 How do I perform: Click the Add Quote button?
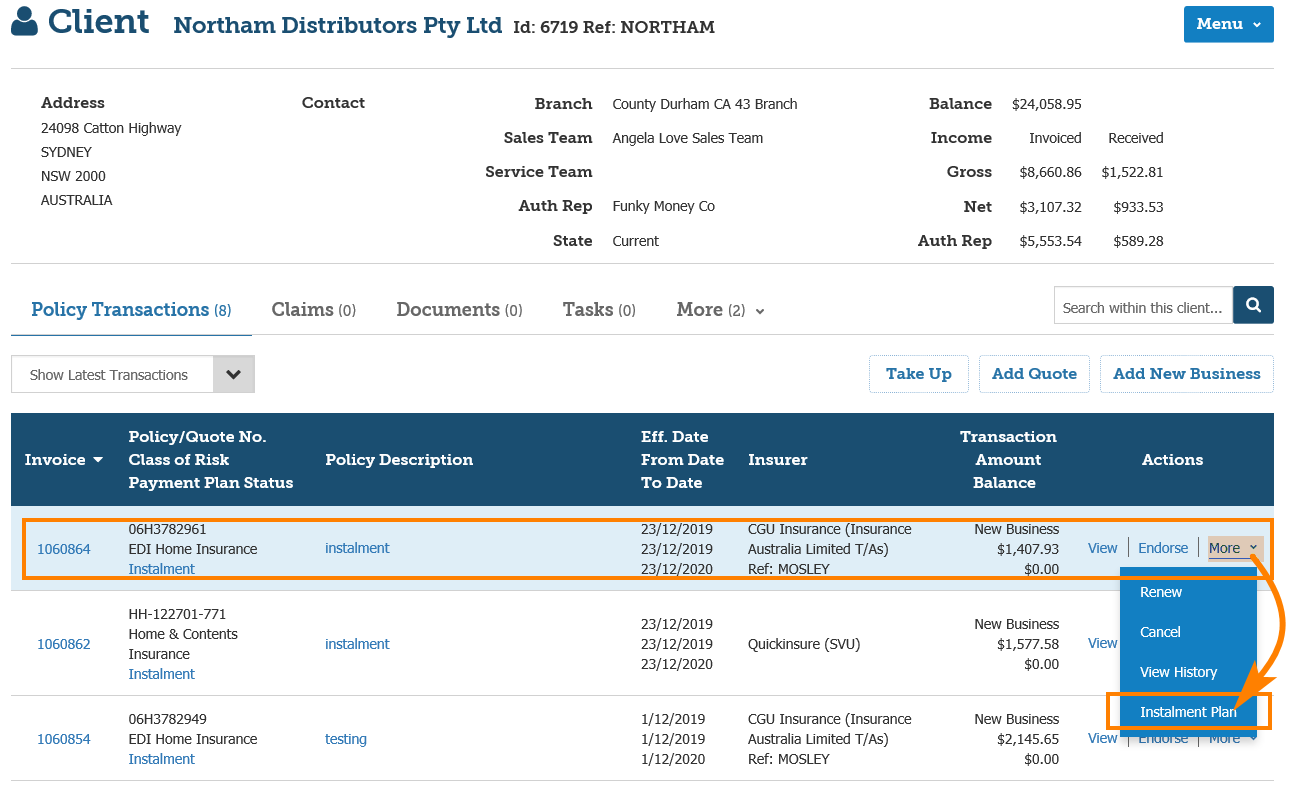[1034, 374]
